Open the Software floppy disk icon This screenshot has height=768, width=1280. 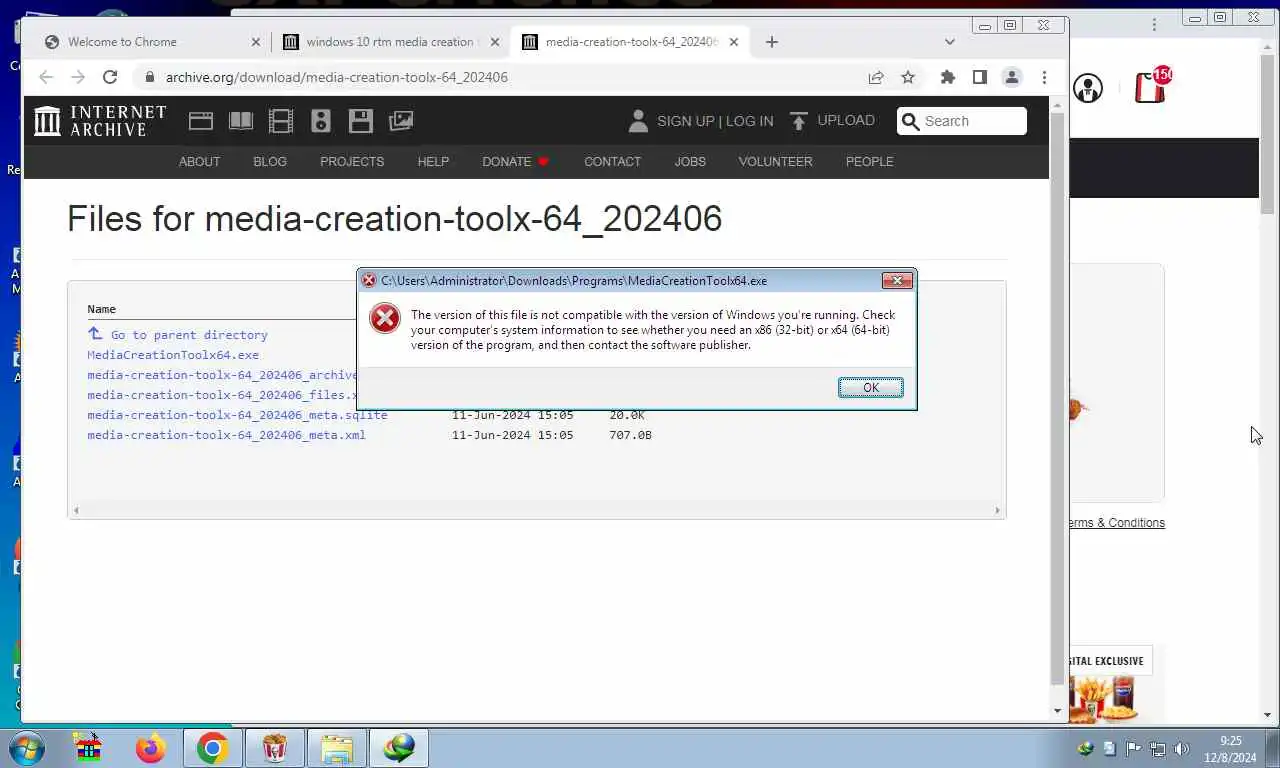361,121
